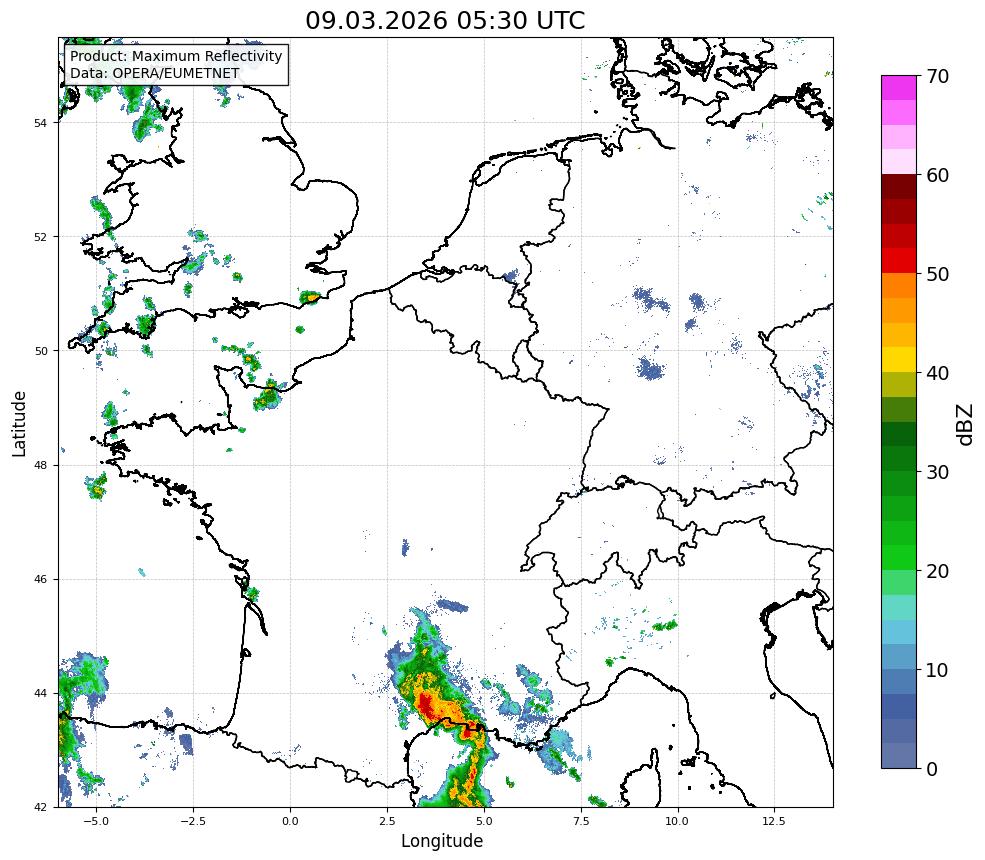Click the dark maroon colorbar segment below 60
This screenshot has height=860, width=985.
pyautogui.click(x=899, y=187)
